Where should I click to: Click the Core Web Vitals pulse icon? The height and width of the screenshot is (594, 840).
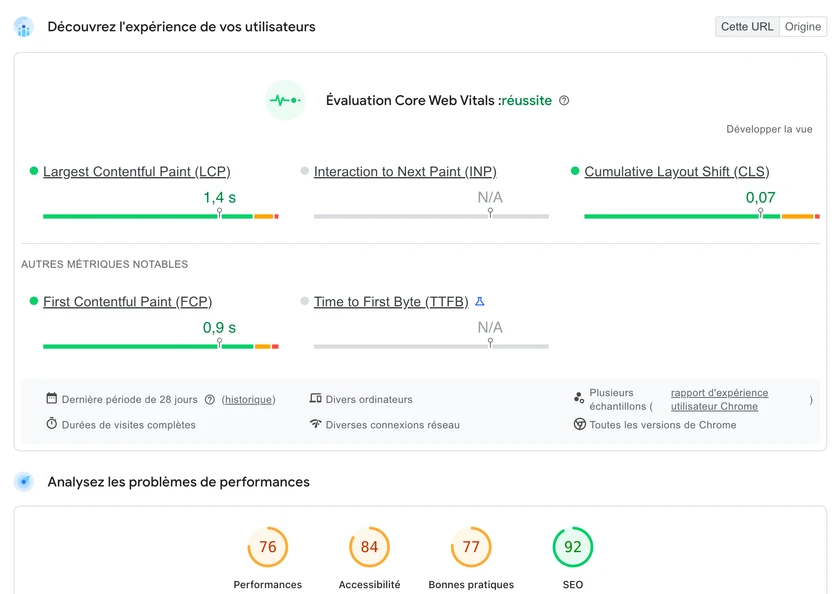(x=285, y=100)
